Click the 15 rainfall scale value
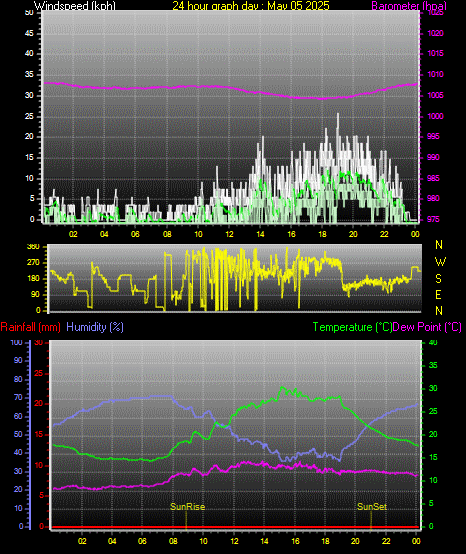The width and height of the screenshot is (466, 554). tap(39, 434)
